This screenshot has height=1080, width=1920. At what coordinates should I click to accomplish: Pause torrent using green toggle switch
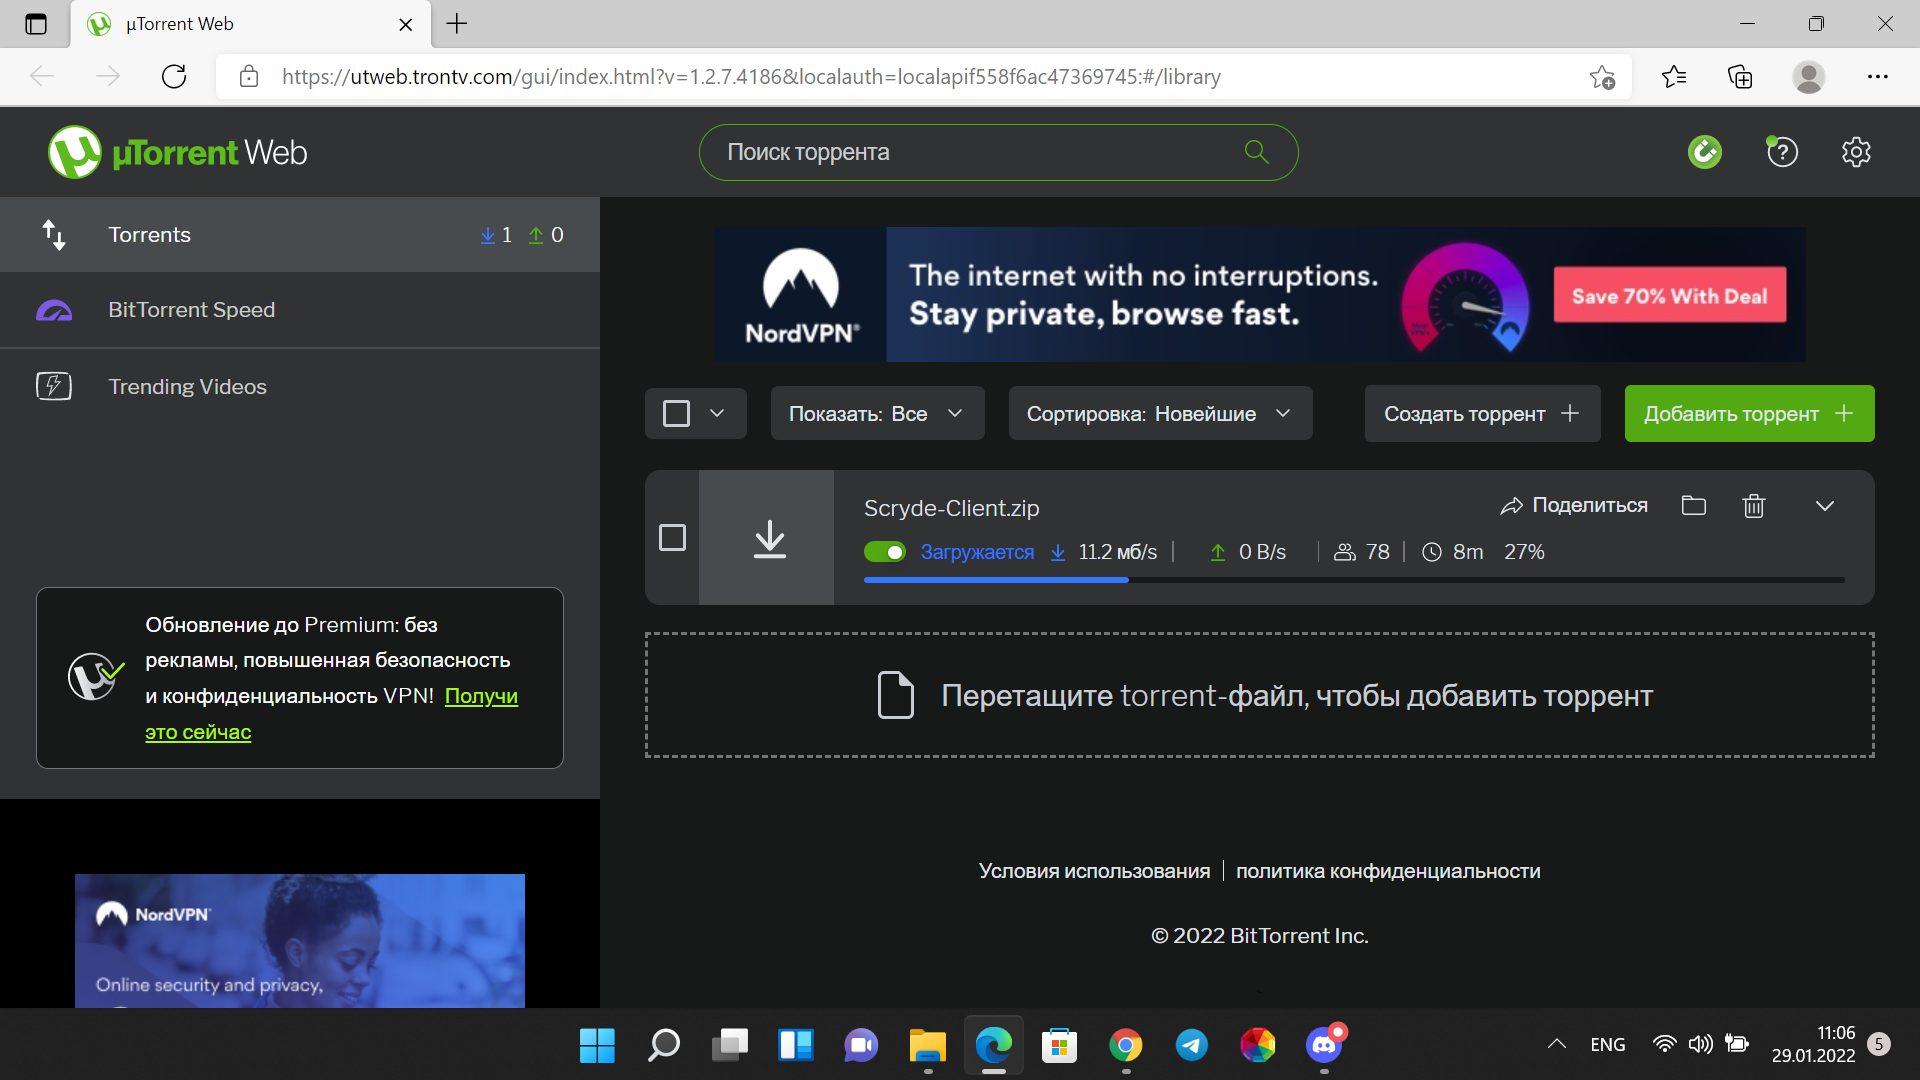pos(884,552)
